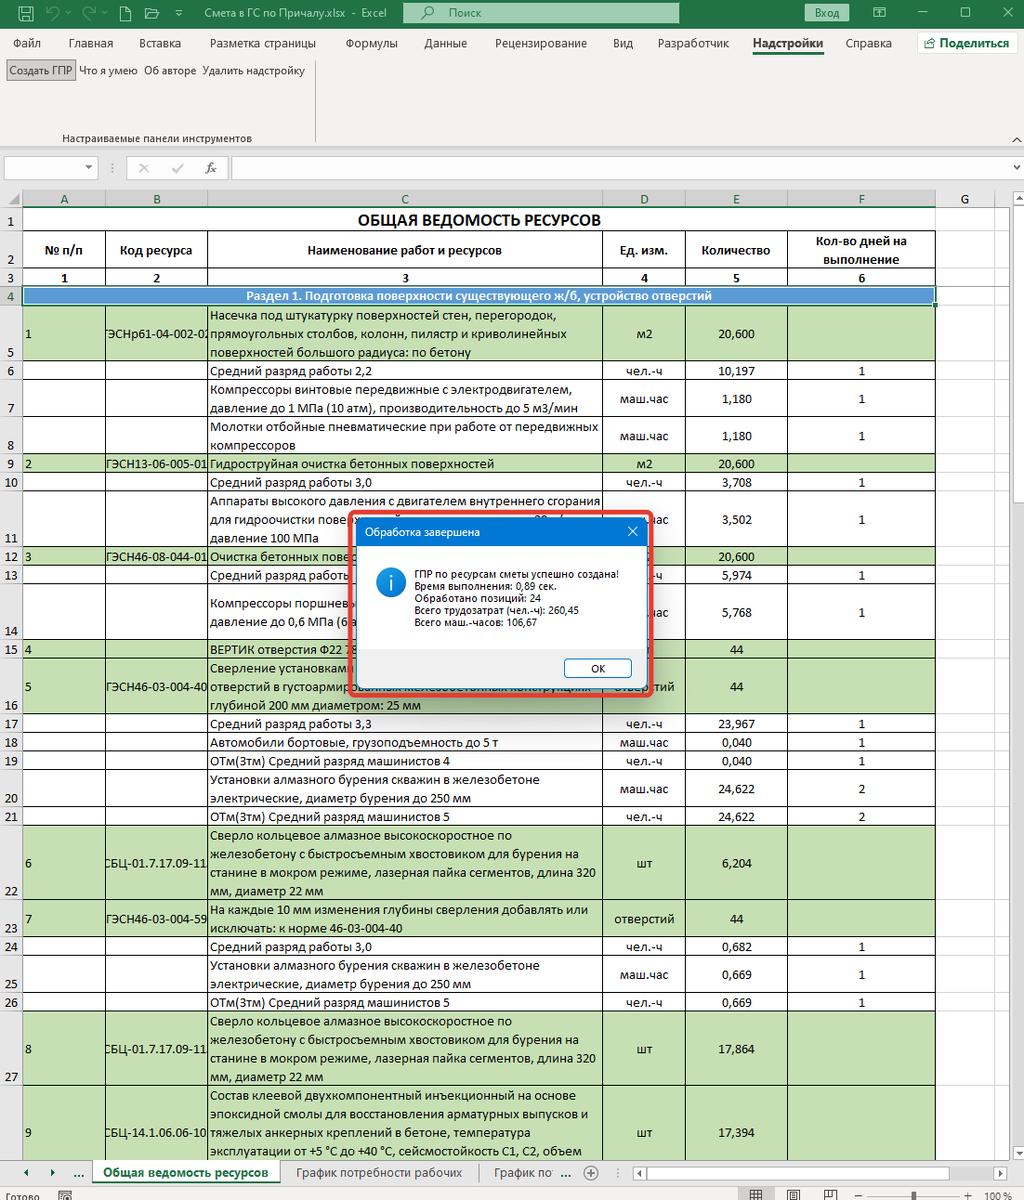Click the ОБЩАЯ ВЕДОМОСТЬ РЕСУРСОВ title cell
The image size is (1024, 1200).
479,220
